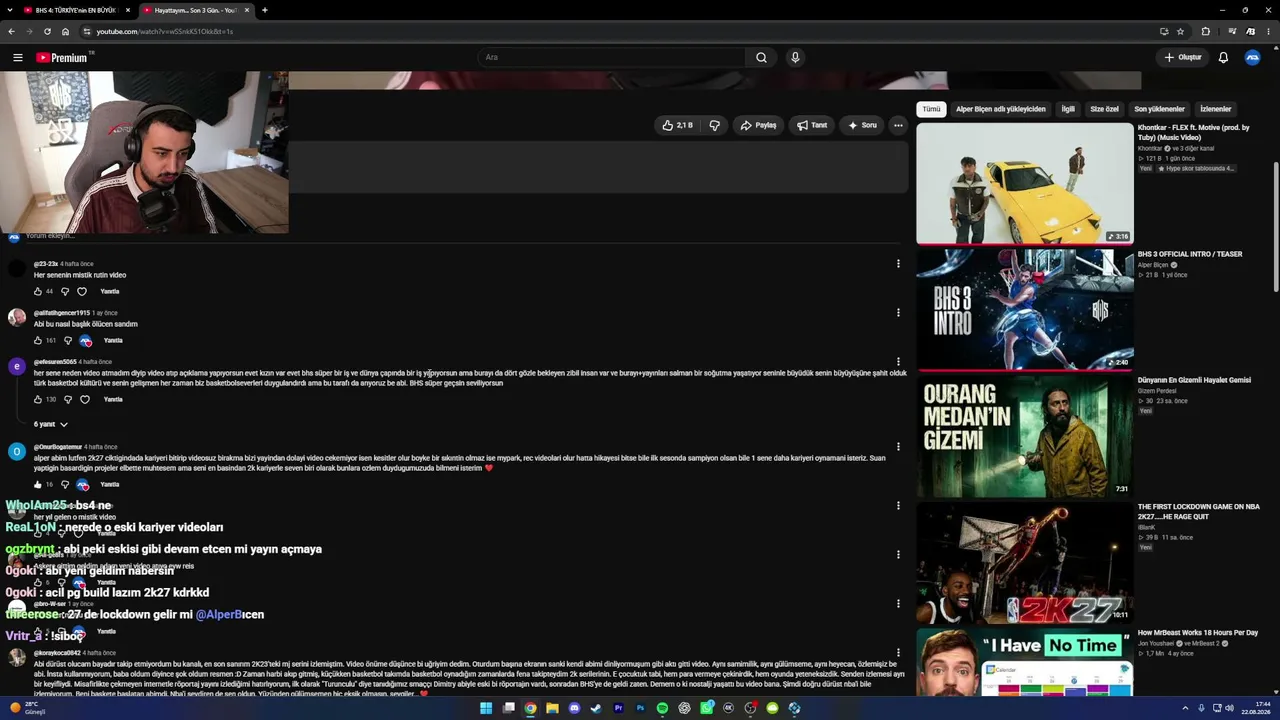Open the account avatar menu
The width and height of the screenshot is (1280, 720).
click(1252, 57)
